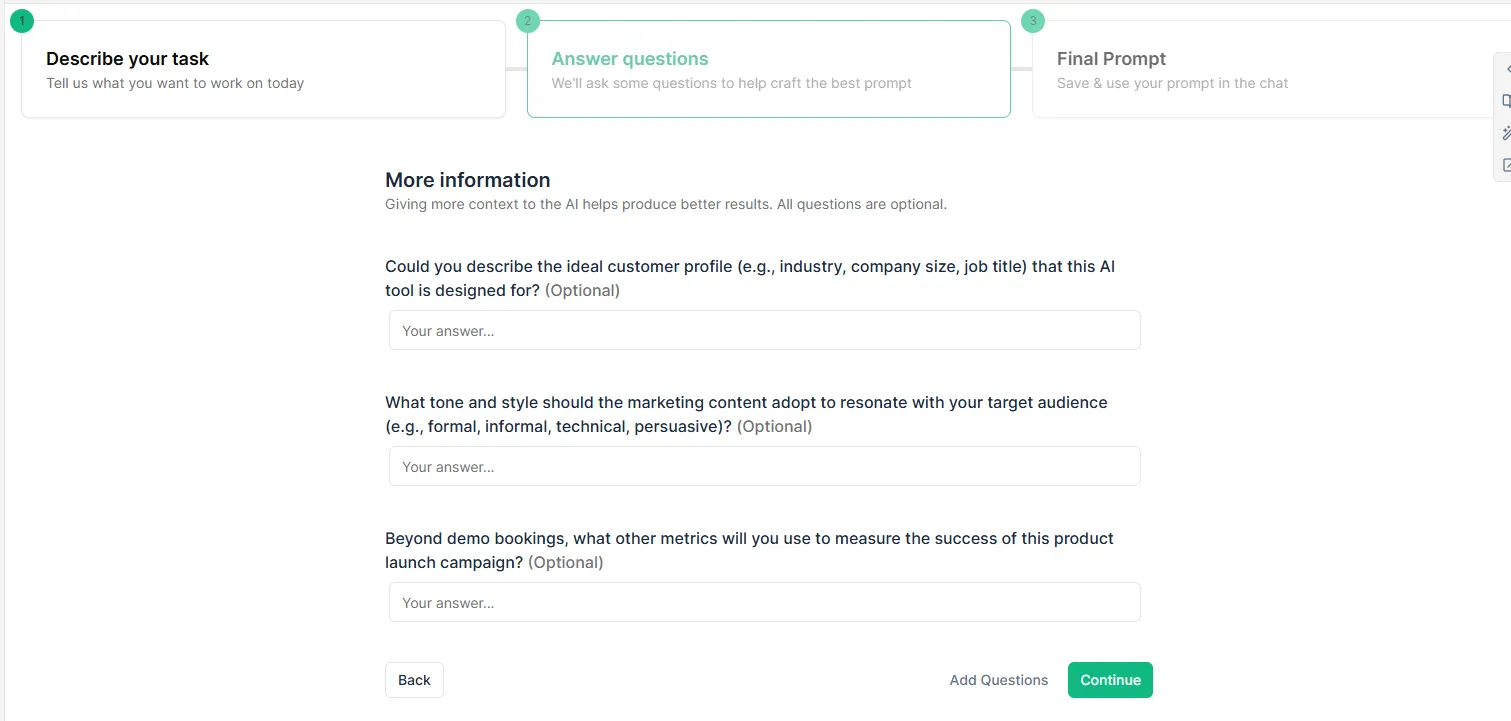Click the step 1 number circle
The image size is (1511, 721).
pyautogui.click(x=22, y=21)
